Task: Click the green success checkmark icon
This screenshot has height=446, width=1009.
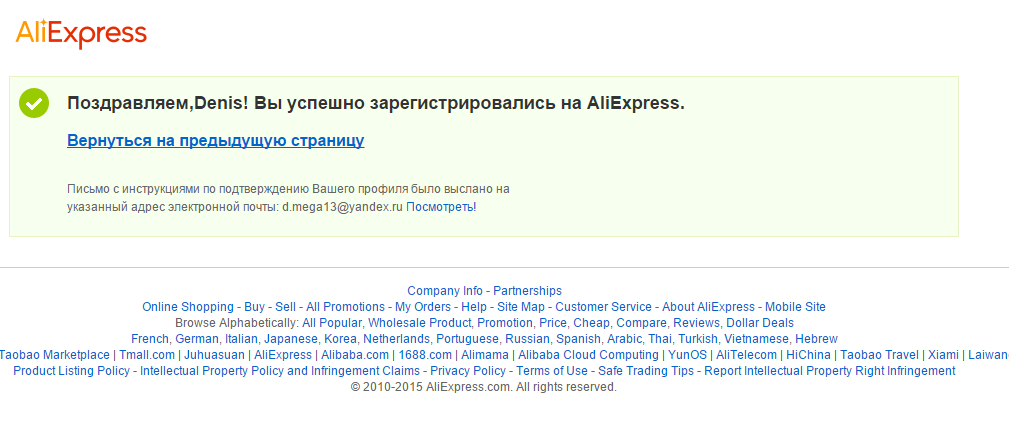Action: click(x=34, y=103)
